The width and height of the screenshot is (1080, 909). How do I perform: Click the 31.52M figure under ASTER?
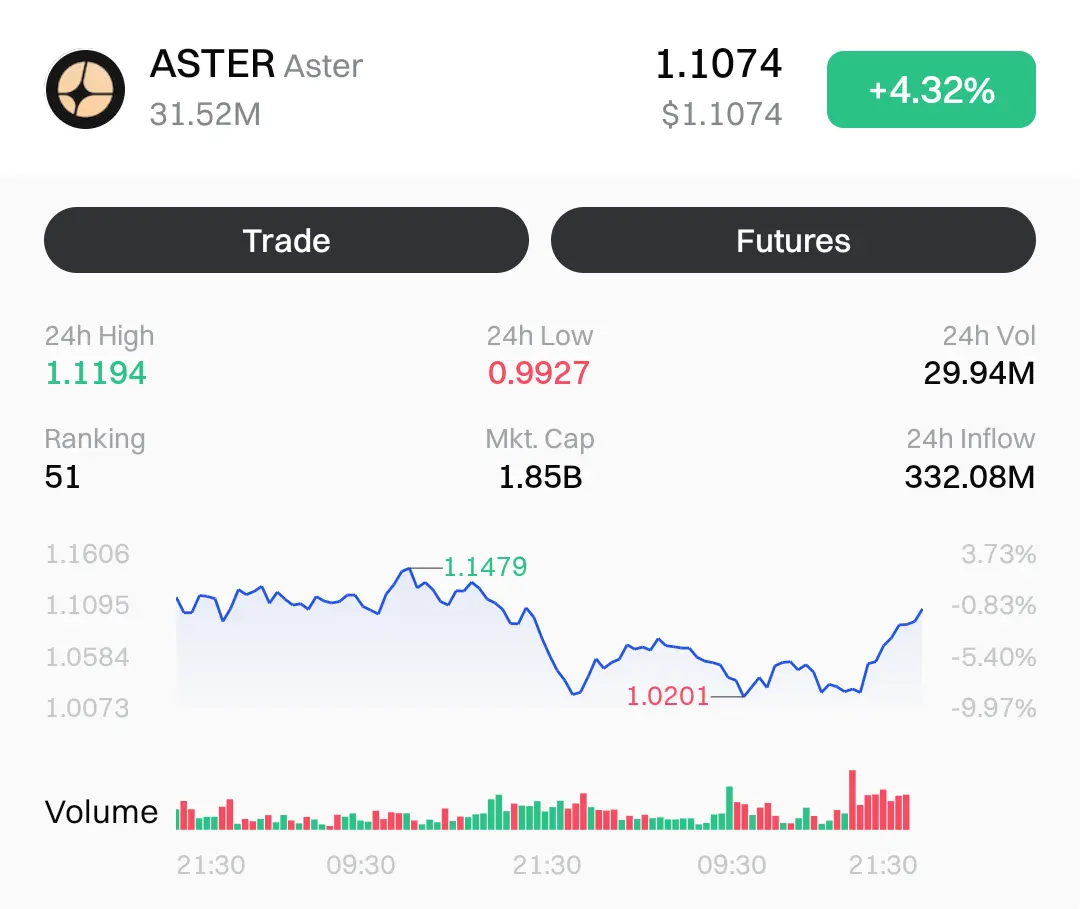[205, 114]
